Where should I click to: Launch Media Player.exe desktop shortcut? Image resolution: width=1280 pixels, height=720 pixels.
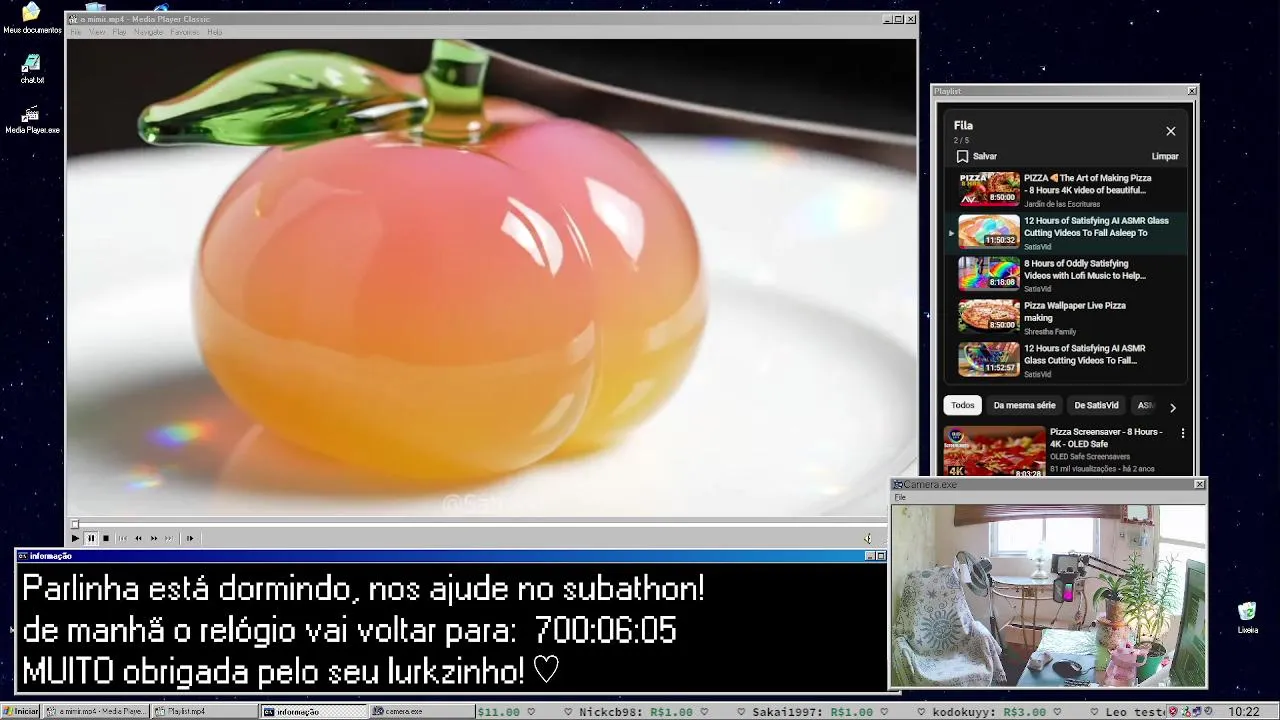[32, 119]
